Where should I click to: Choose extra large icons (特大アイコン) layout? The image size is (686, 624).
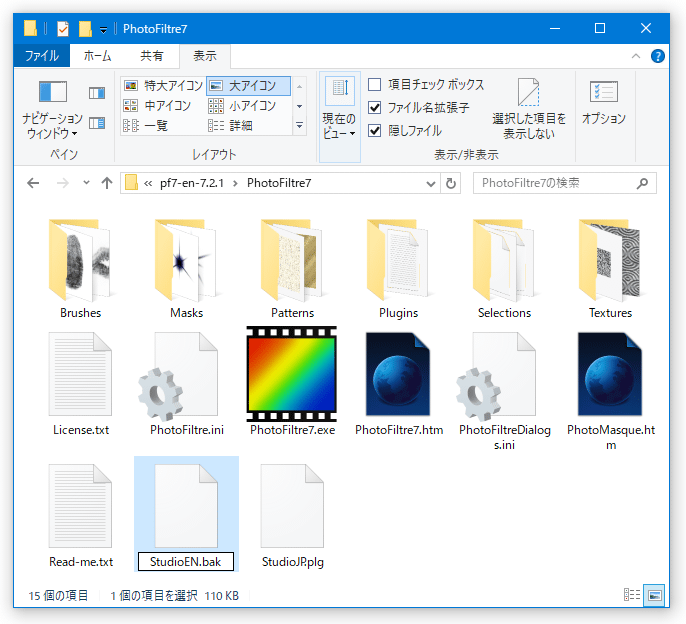[x=163, y=85]
